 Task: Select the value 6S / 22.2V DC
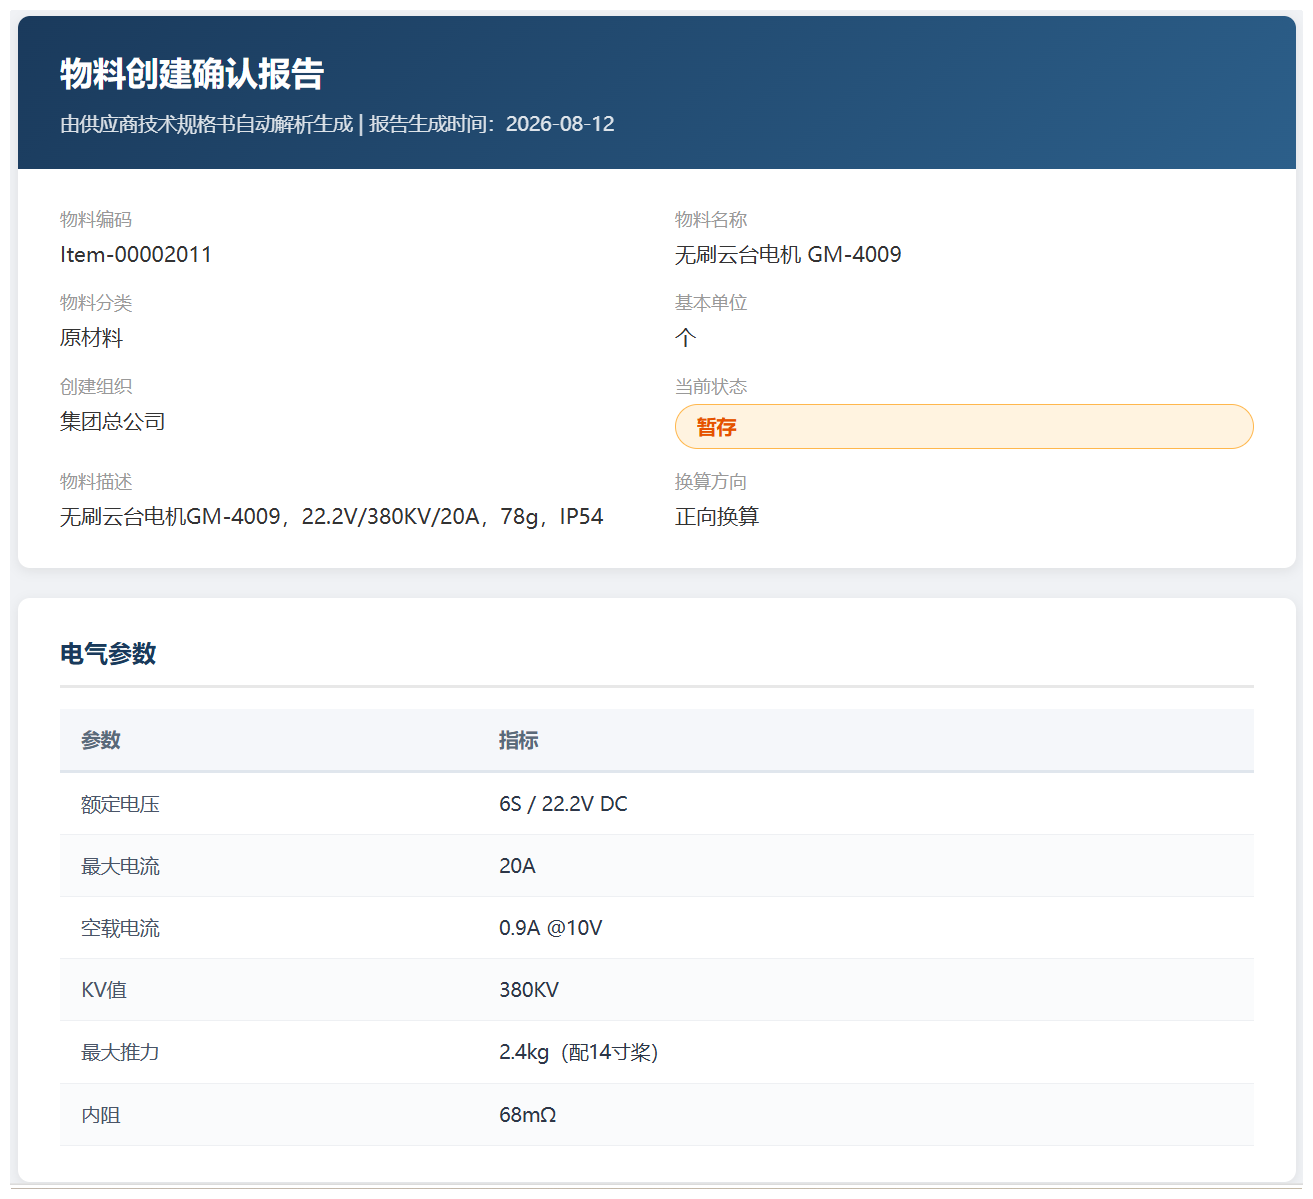pyautogui.click(x=564, y=804)
